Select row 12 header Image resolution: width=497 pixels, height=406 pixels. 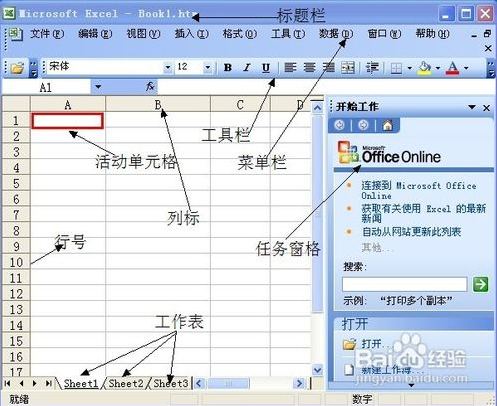tap(16, 294)
